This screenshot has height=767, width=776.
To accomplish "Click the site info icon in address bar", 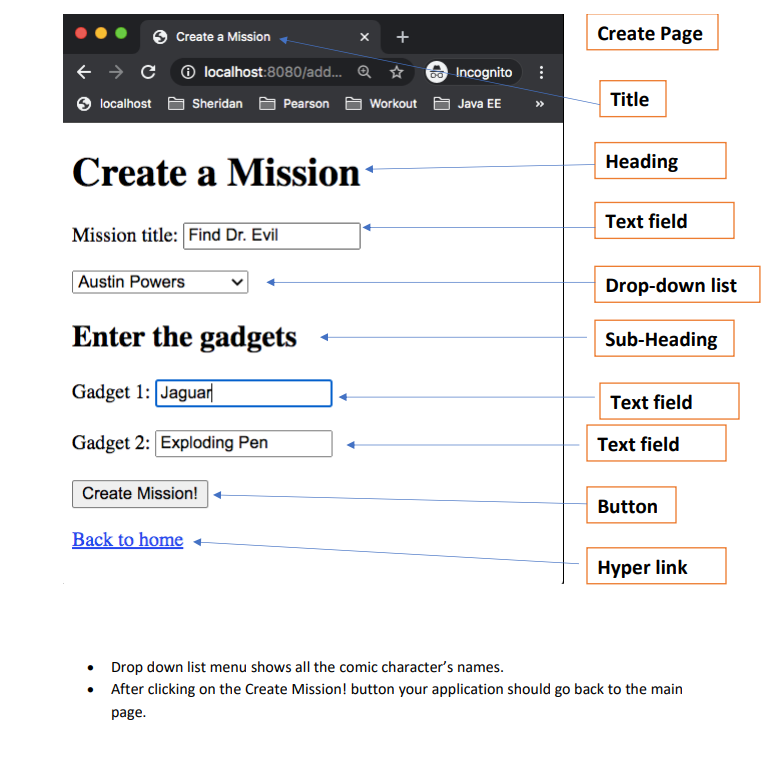I will click(188, 72).
